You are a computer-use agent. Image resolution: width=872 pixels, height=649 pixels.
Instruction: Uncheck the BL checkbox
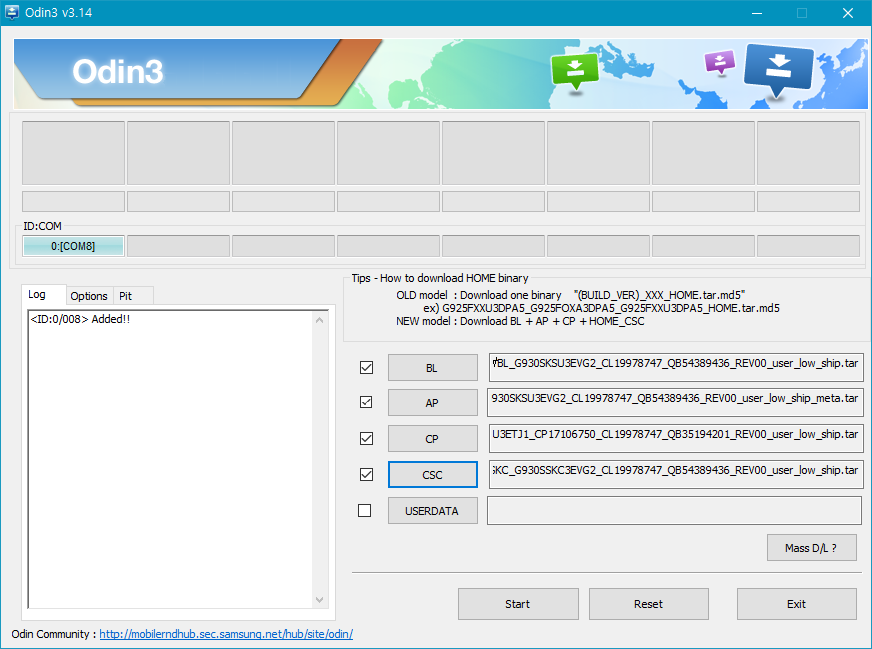tap(366, 368)
